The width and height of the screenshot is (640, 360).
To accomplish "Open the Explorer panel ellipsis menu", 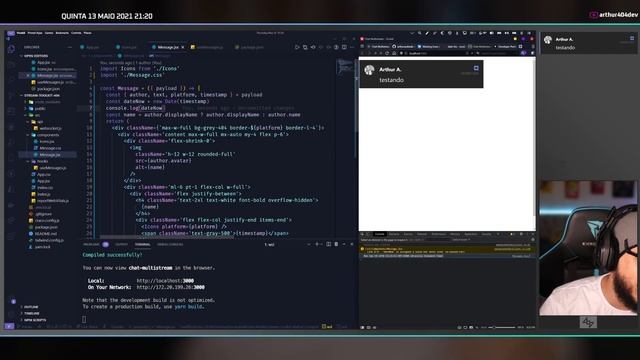I will coord(69,47).
